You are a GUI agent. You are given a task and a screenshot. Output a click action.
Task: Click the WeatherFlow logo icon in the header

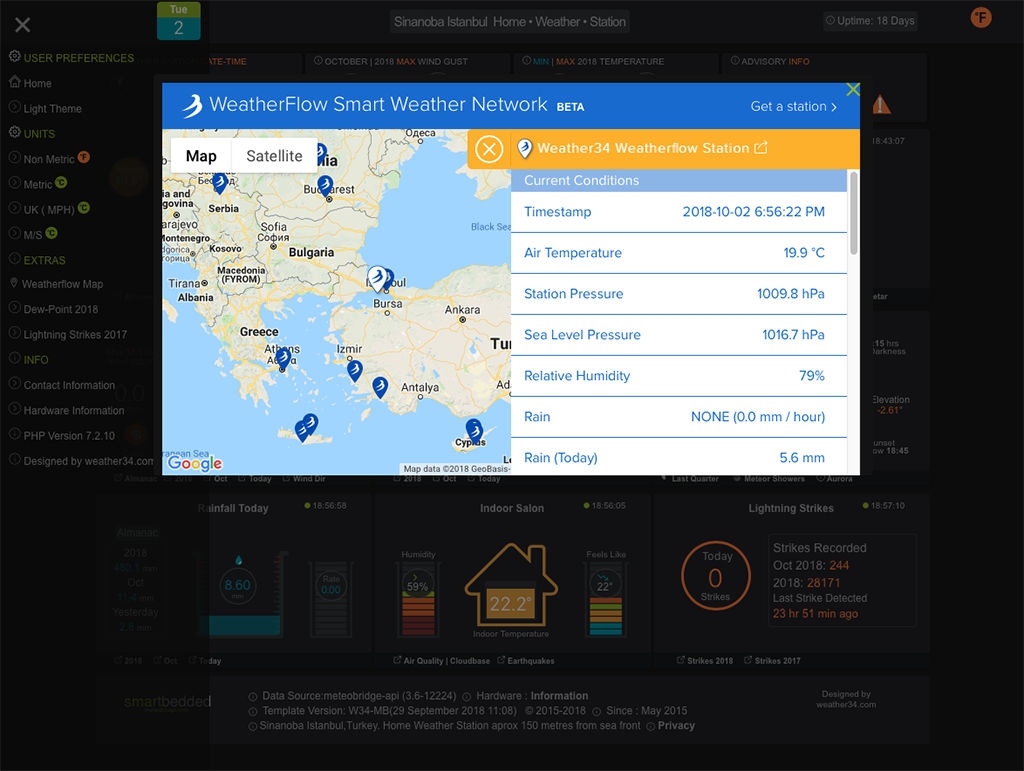pyautogui.click(x=192, y=105)
